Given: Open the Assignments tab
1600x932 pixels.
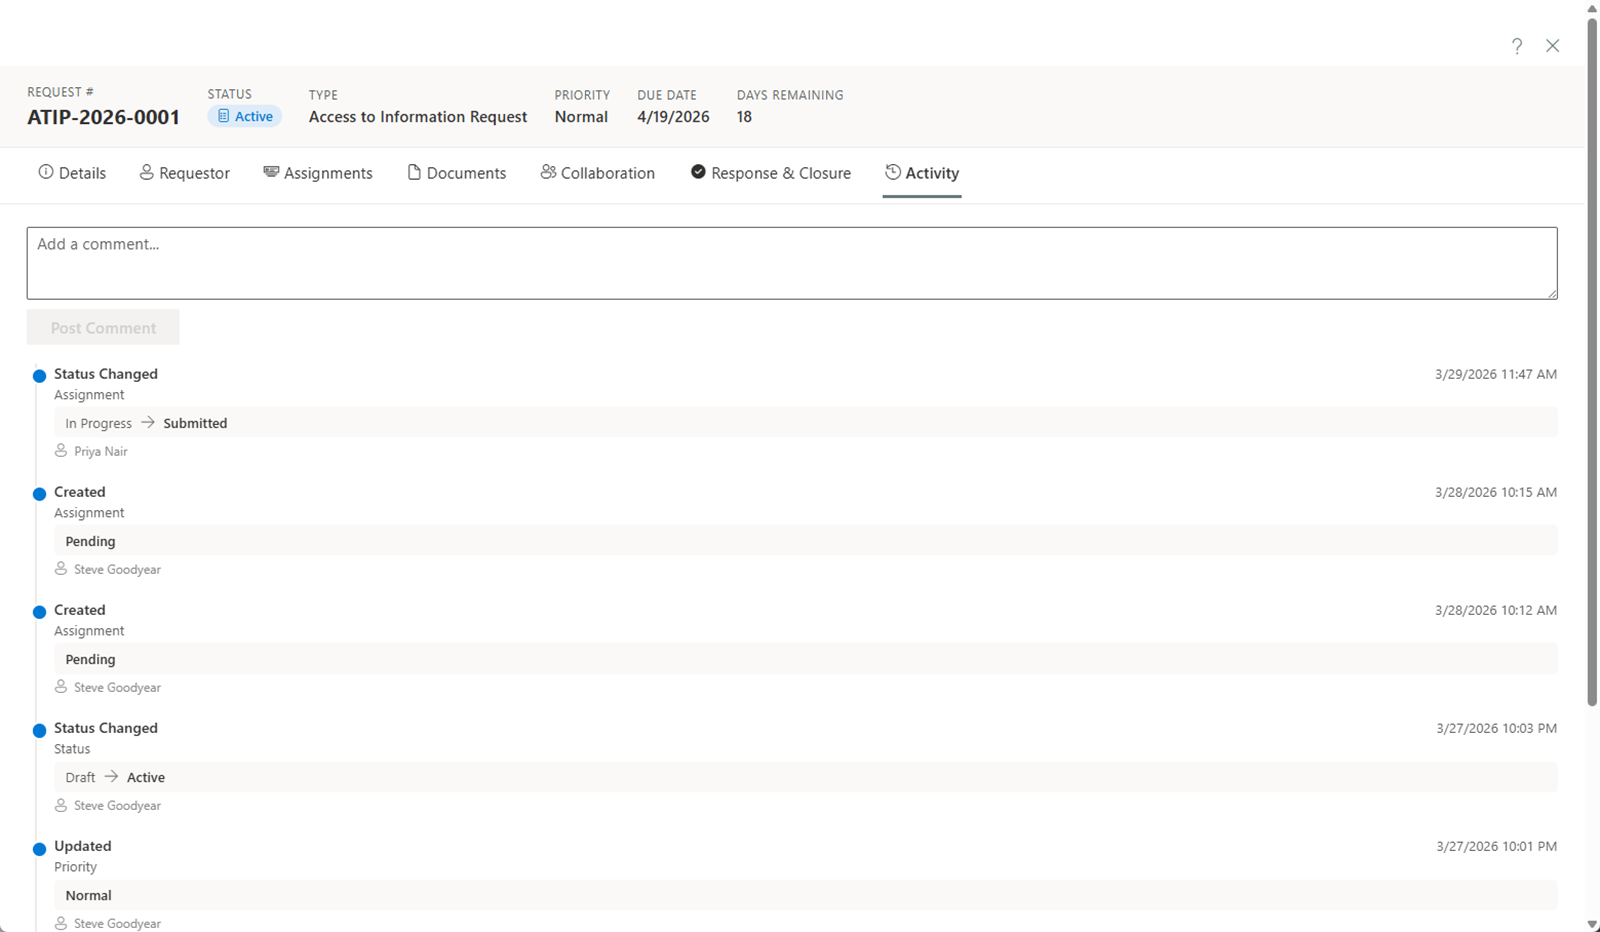Looking at the screenshot, I should pyautogui.click(x=318, y=173).
